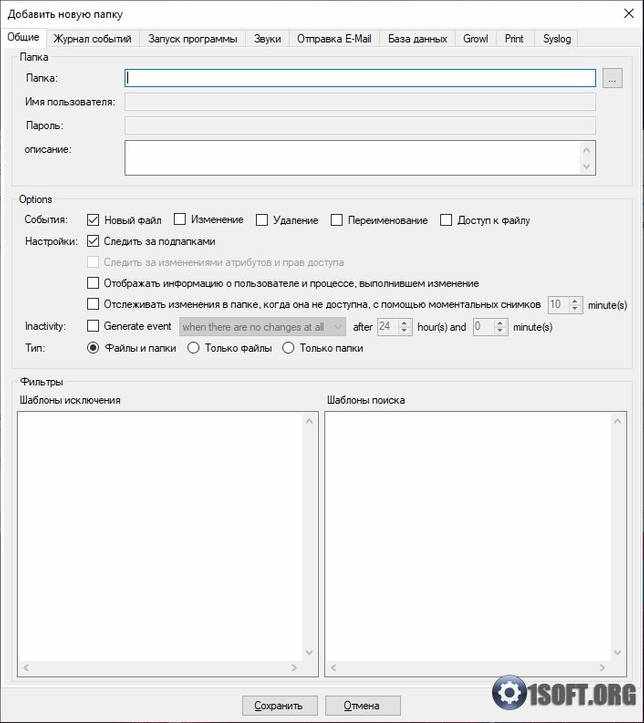Click up arrow of Шаблоны поиска scrollbar
The height and width of the screenshot is (723, 644).
[x=618, y=421]
